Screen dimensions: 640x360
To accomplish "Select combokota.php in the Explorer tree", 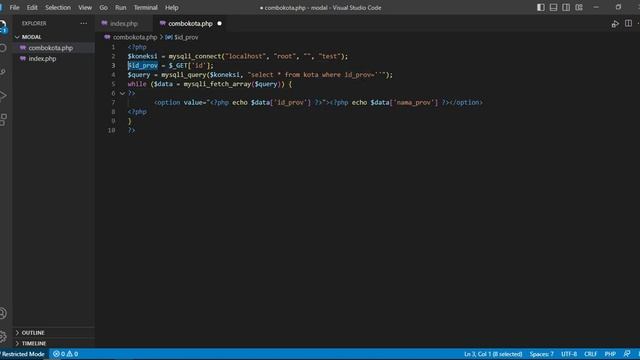I will point(51,48).
